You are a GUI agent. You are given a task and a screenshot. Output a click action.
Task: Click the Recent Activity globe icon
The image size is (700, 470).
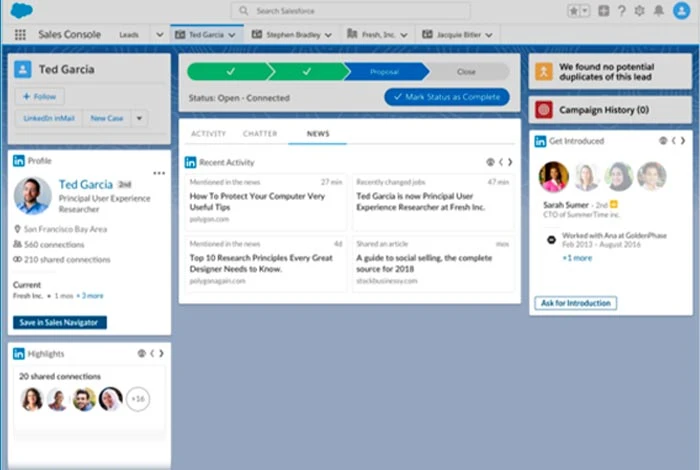point(490,162)
